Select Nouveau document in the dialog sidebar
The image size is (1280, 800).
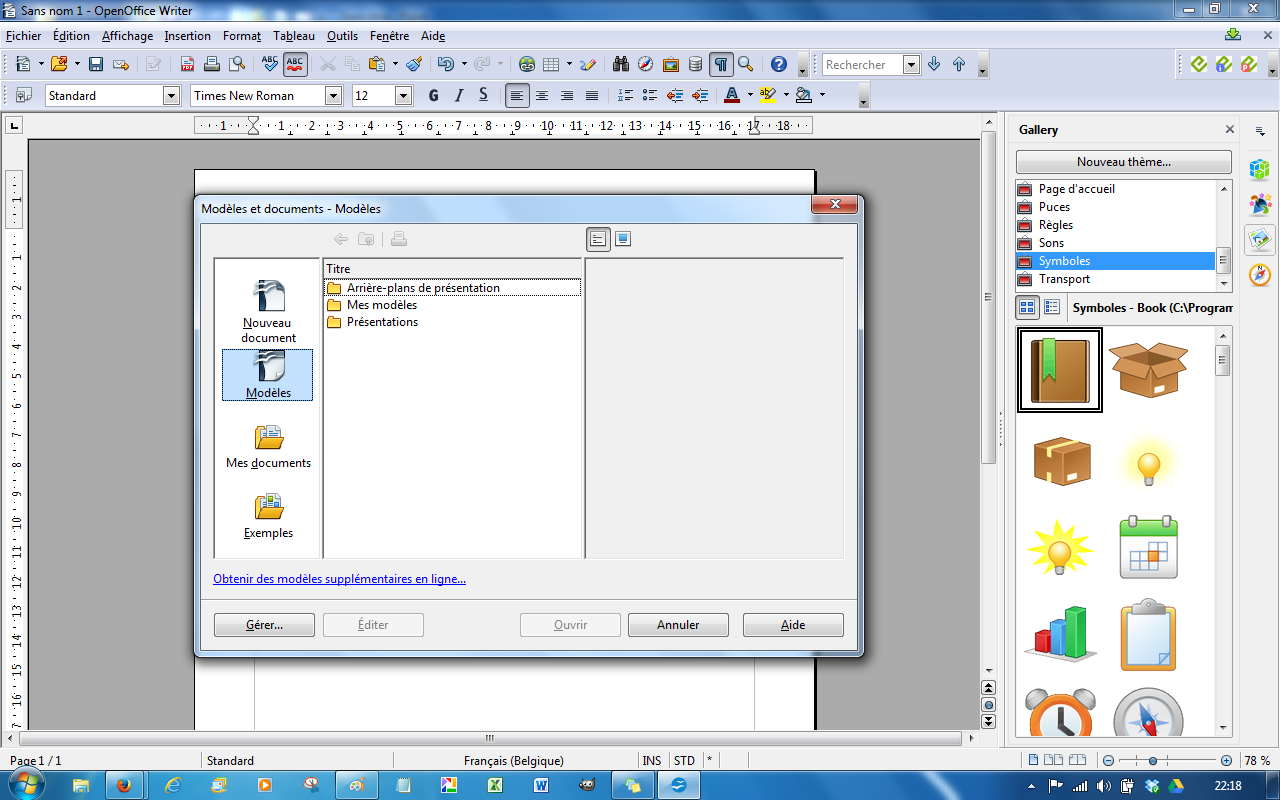(x=267, y=311)
